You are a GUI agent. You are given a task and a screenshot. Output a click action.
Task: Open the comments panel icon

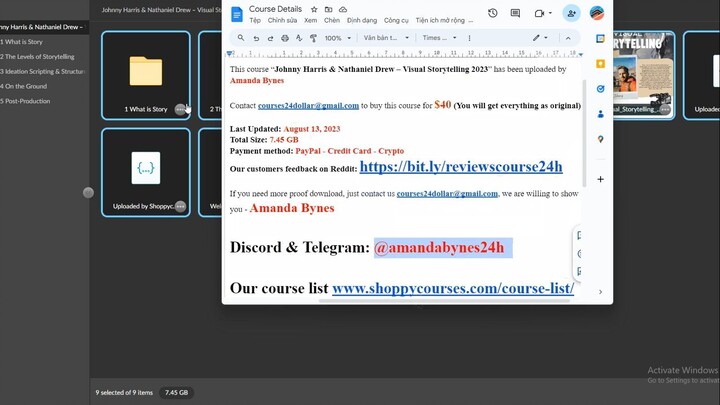pos(515,13)
